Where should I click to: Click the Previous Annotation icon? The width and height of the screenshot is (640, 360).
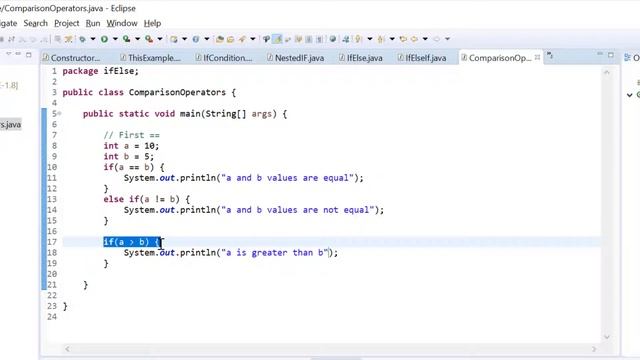[381, 39]
